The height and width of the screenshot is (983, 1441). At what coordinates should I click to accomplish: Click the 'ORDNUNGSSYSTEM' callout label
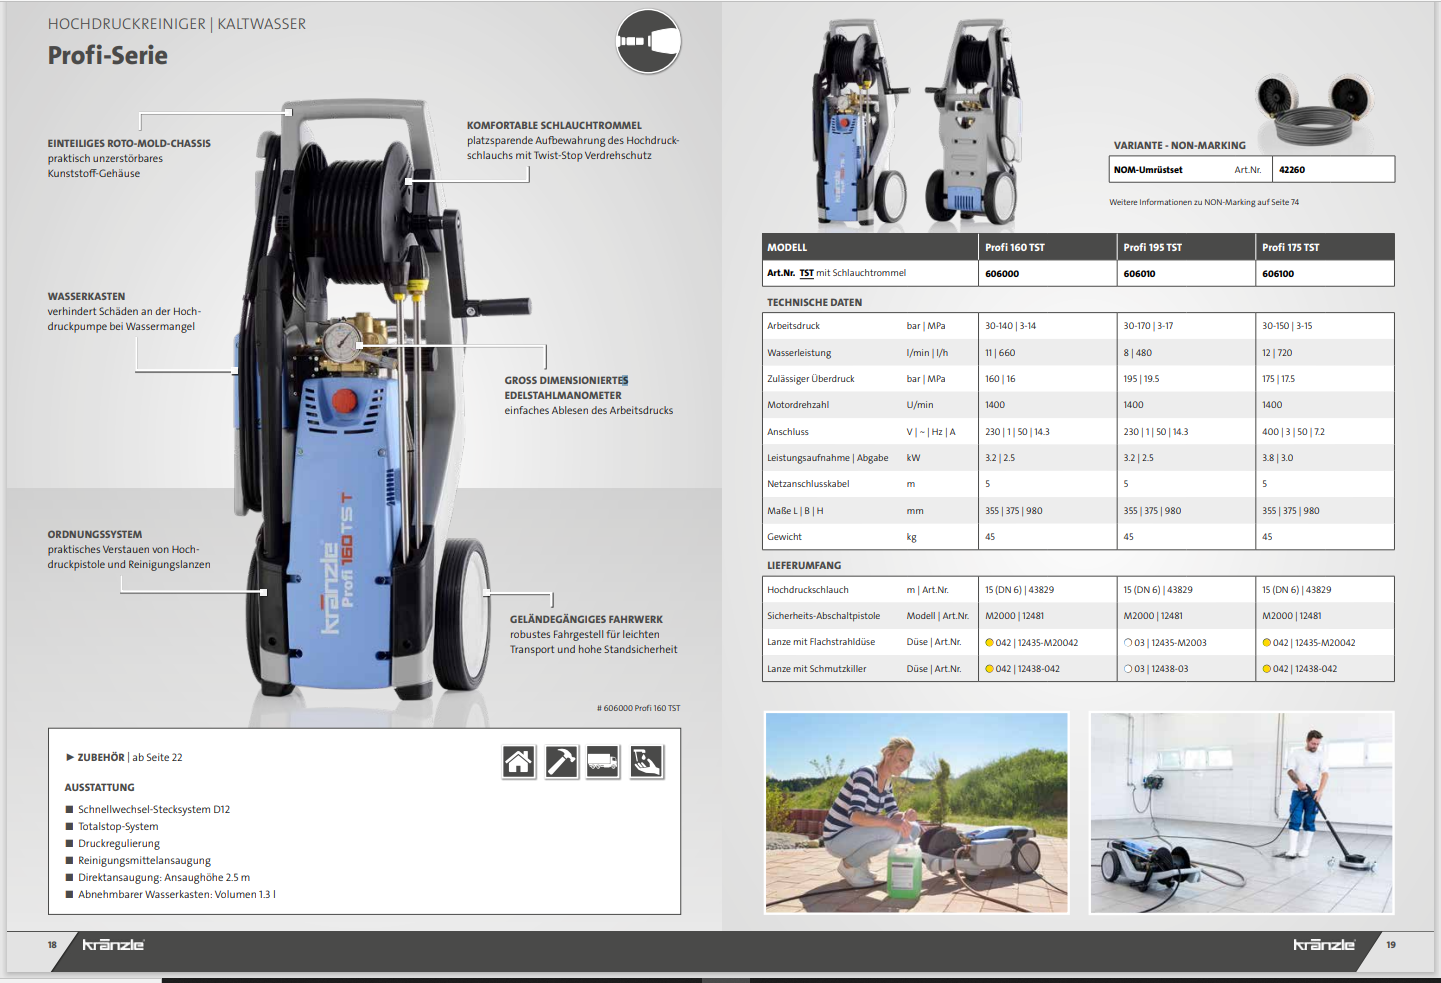click(95, 535)
